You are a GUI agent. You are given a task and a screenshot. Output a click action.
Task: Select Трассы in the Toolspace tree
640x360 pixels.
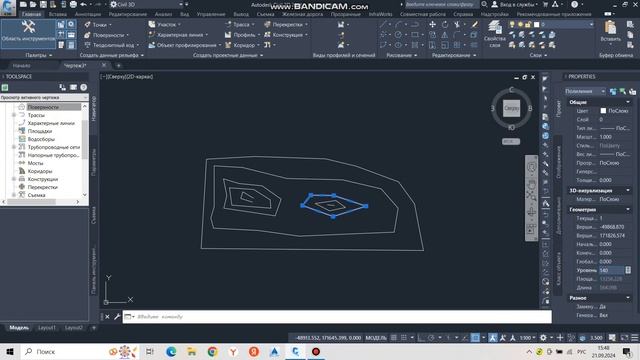[36, 115]
